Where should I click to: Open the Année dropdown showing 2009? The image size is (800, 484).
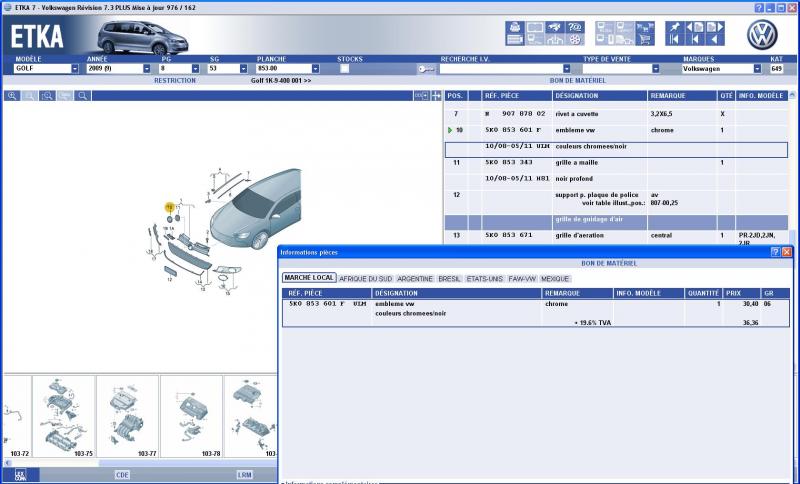(x=147, y=69)
